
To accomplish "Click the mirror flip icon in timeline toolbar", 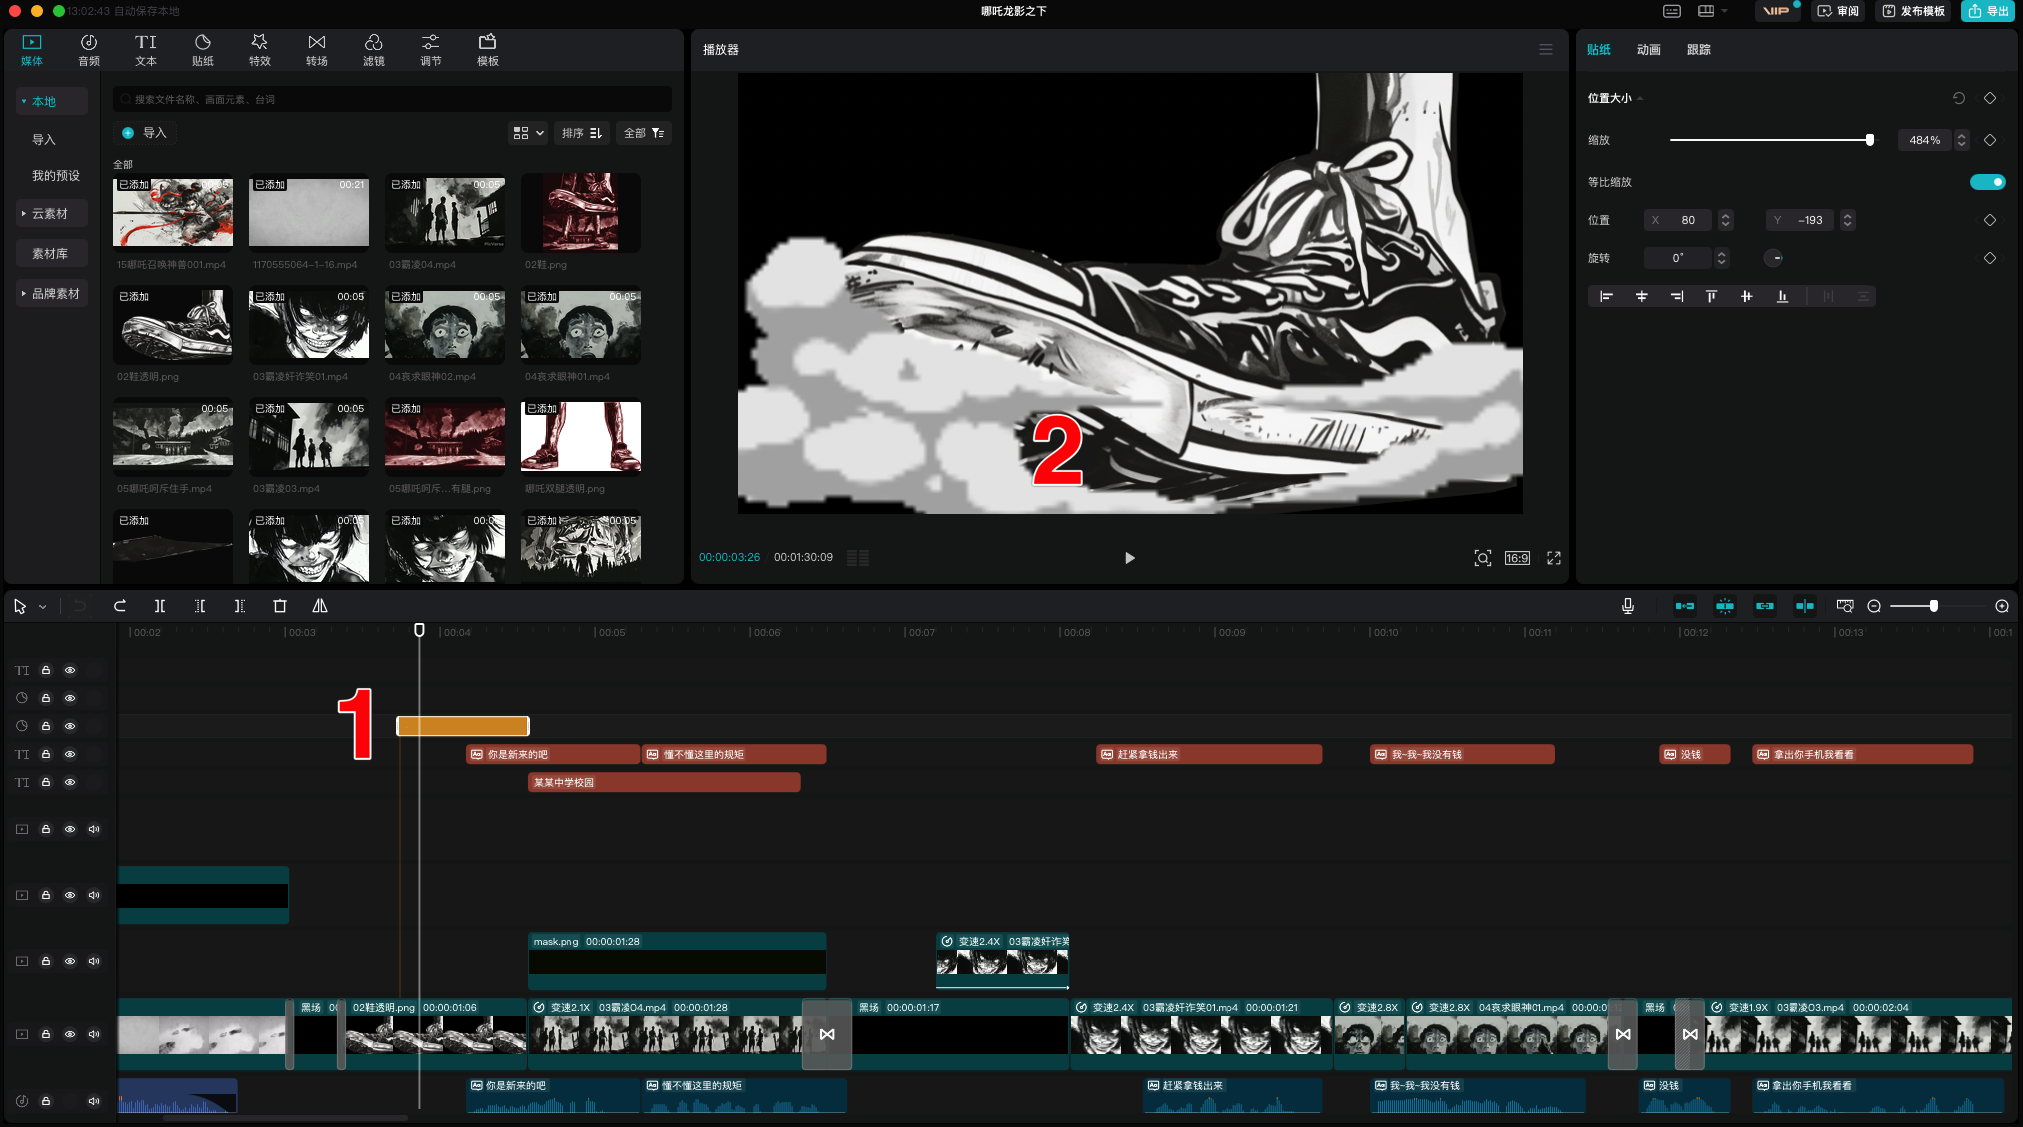I will 320,606.
